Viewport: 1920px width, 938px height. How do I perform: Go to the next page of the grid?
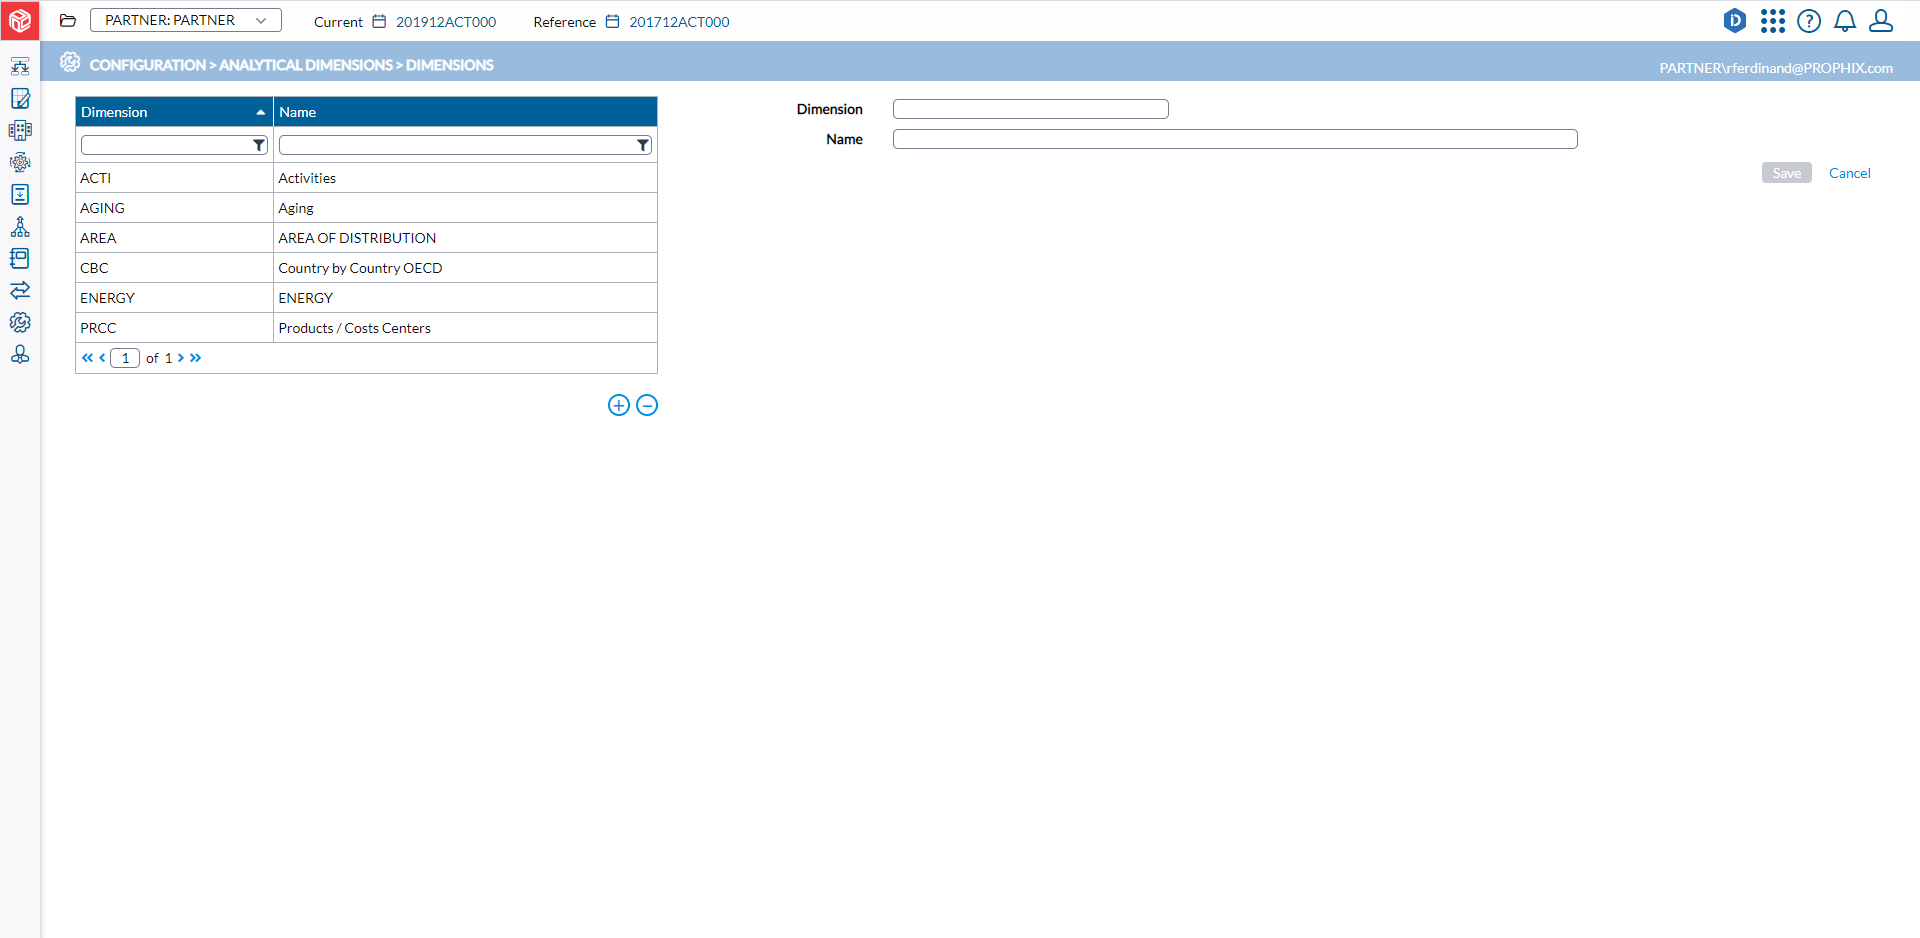181,358
